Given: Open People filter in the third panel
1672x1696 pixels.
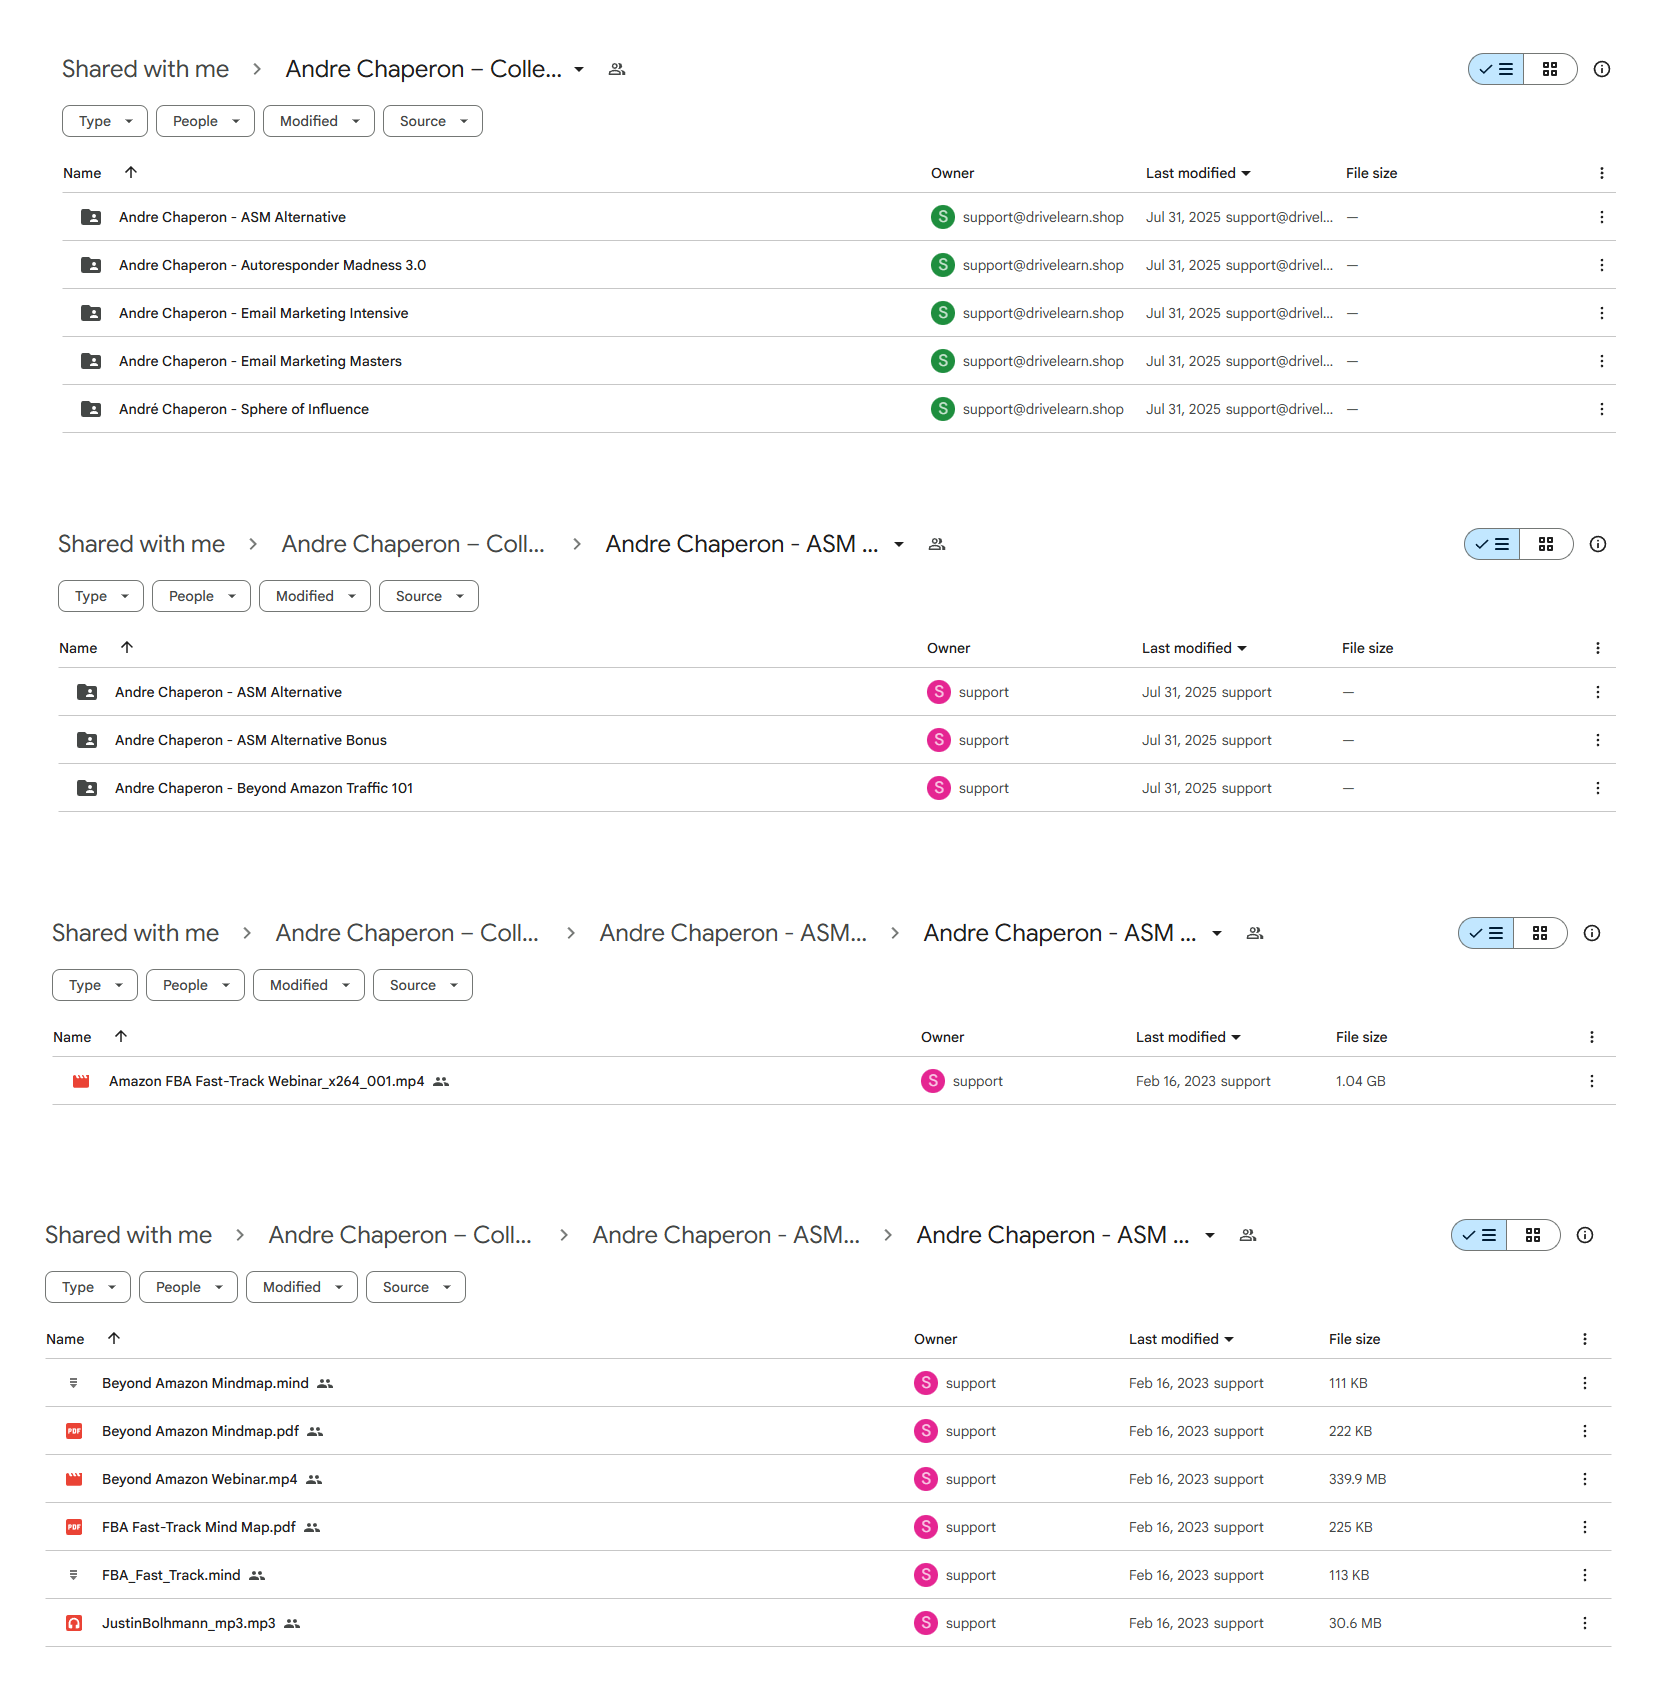Looking at the screenshot, I should 195,985.
